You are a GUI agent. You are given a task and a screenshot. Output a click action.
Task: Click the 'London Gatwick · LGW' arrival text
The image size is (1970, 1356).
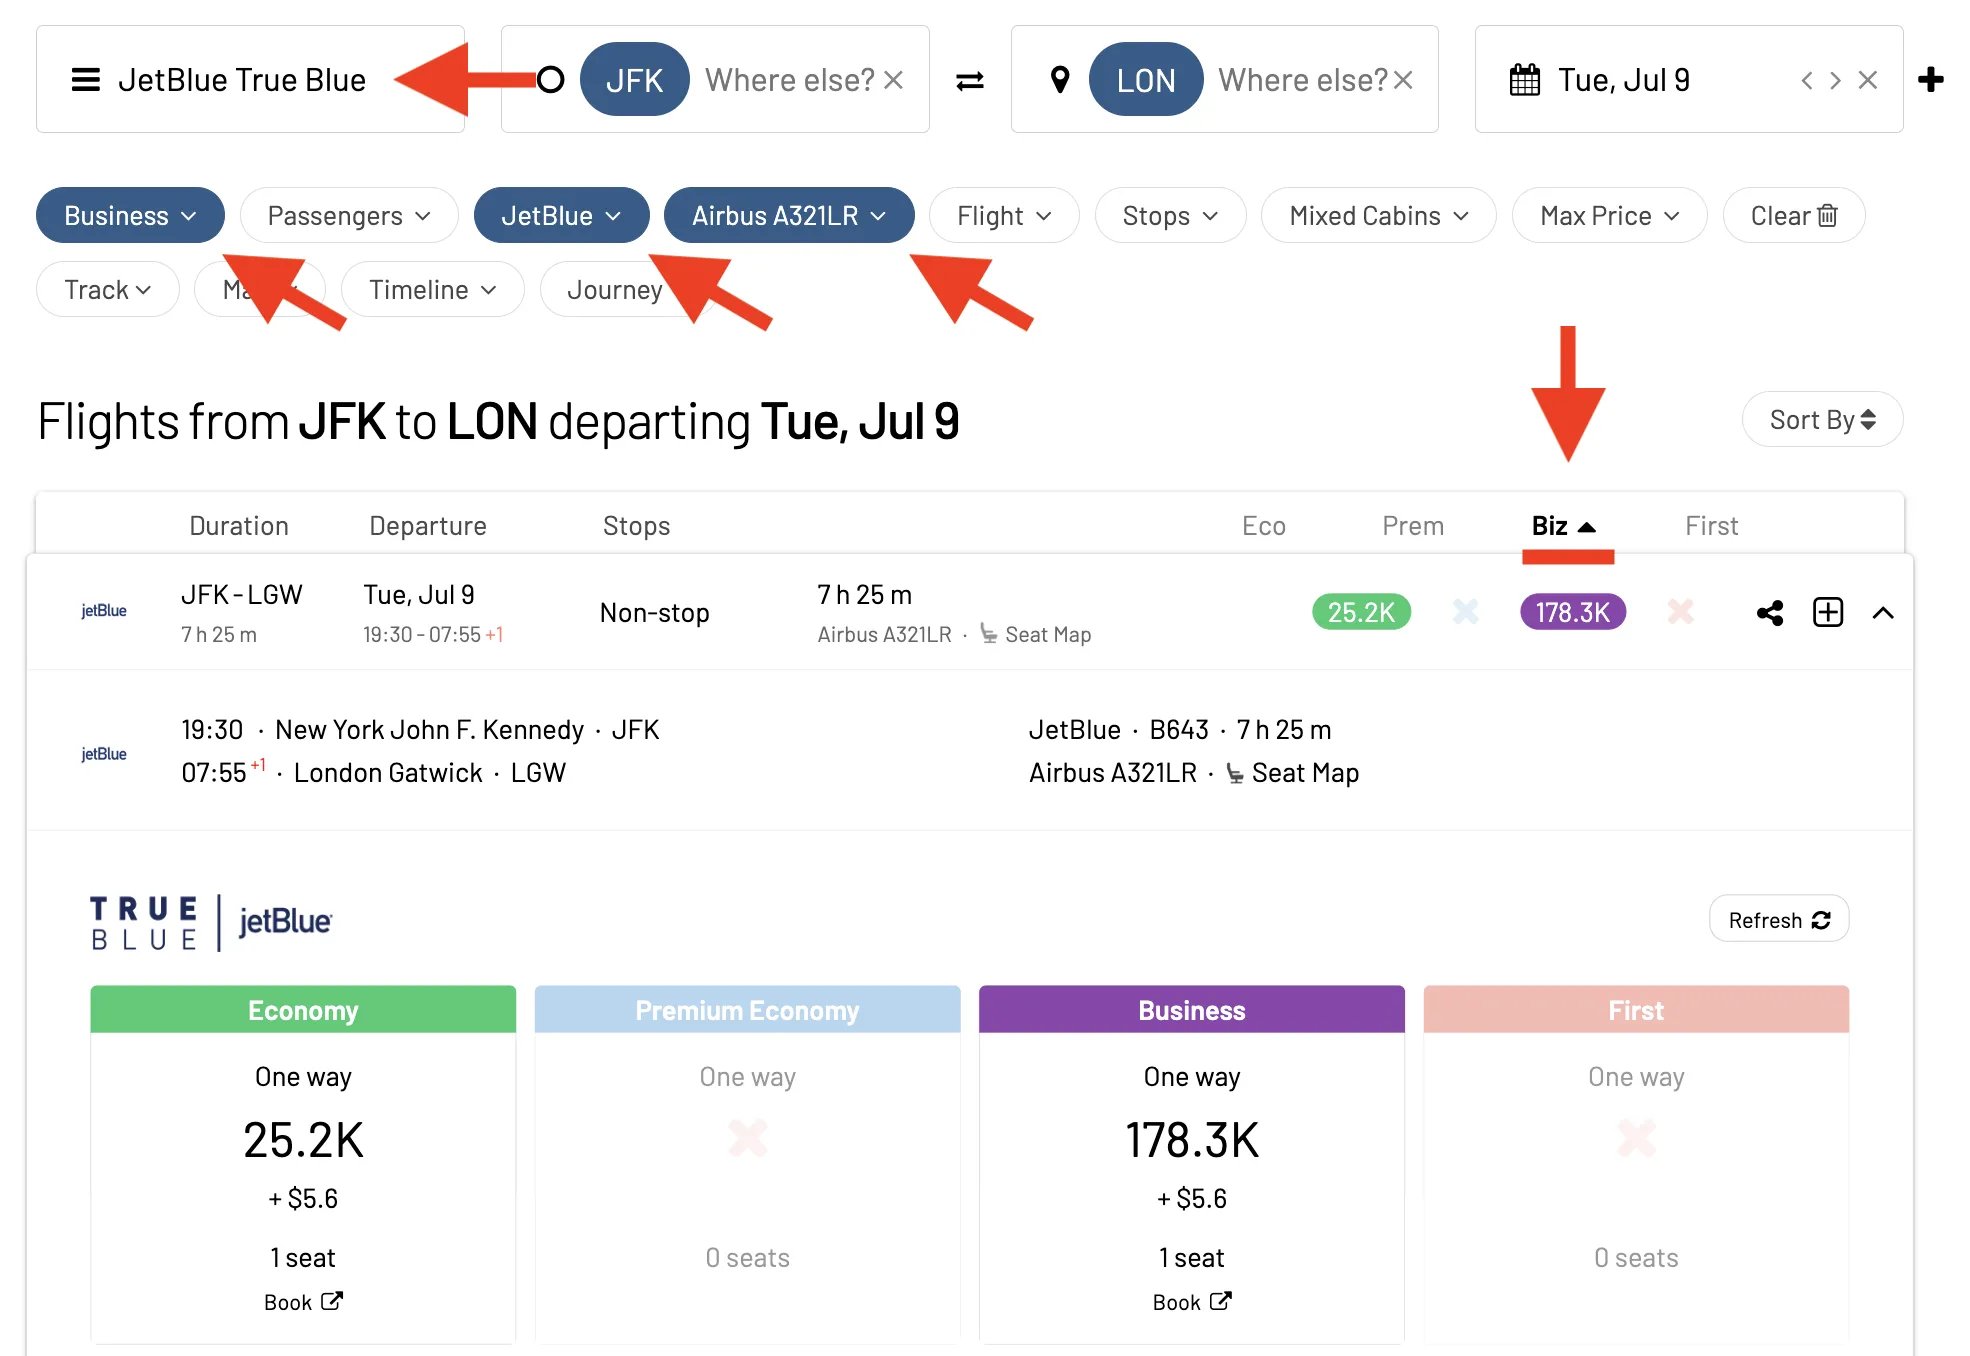[x=430, y=773]
